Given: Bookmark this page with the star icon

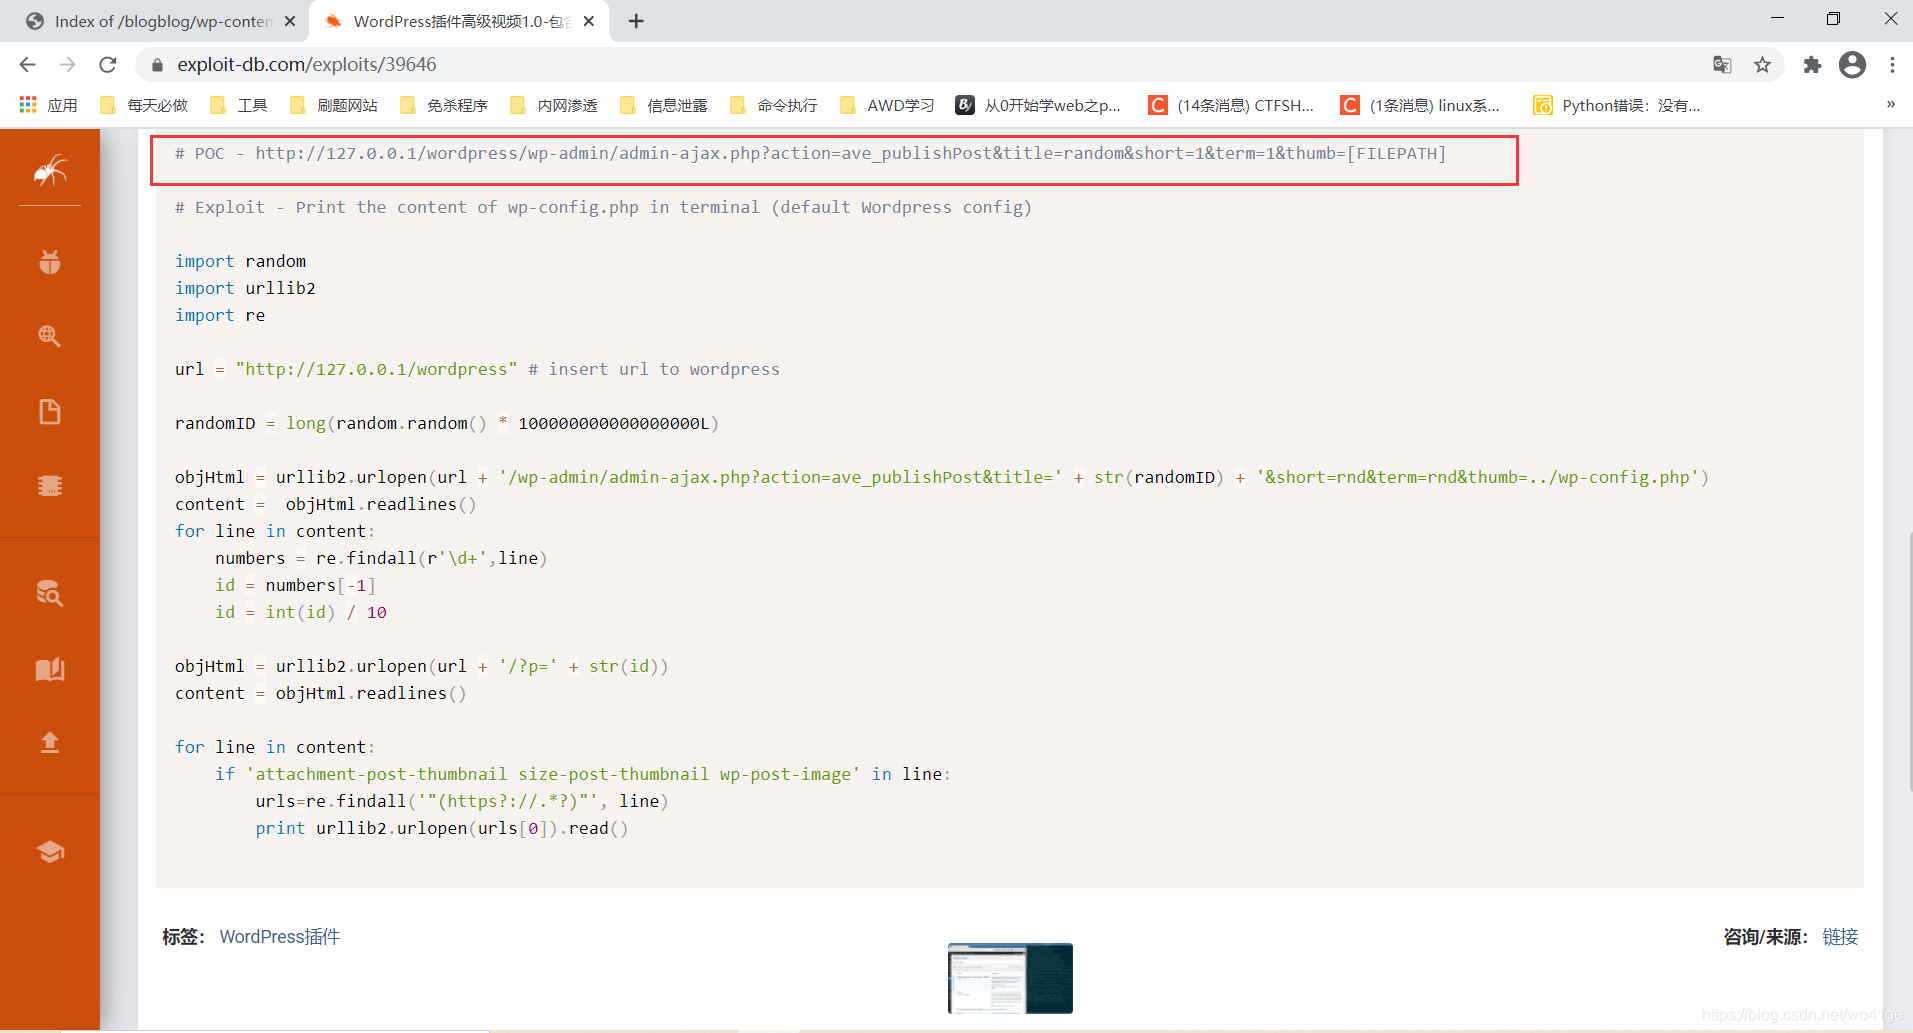Looking at the screenshot, I should [1762, 65].
